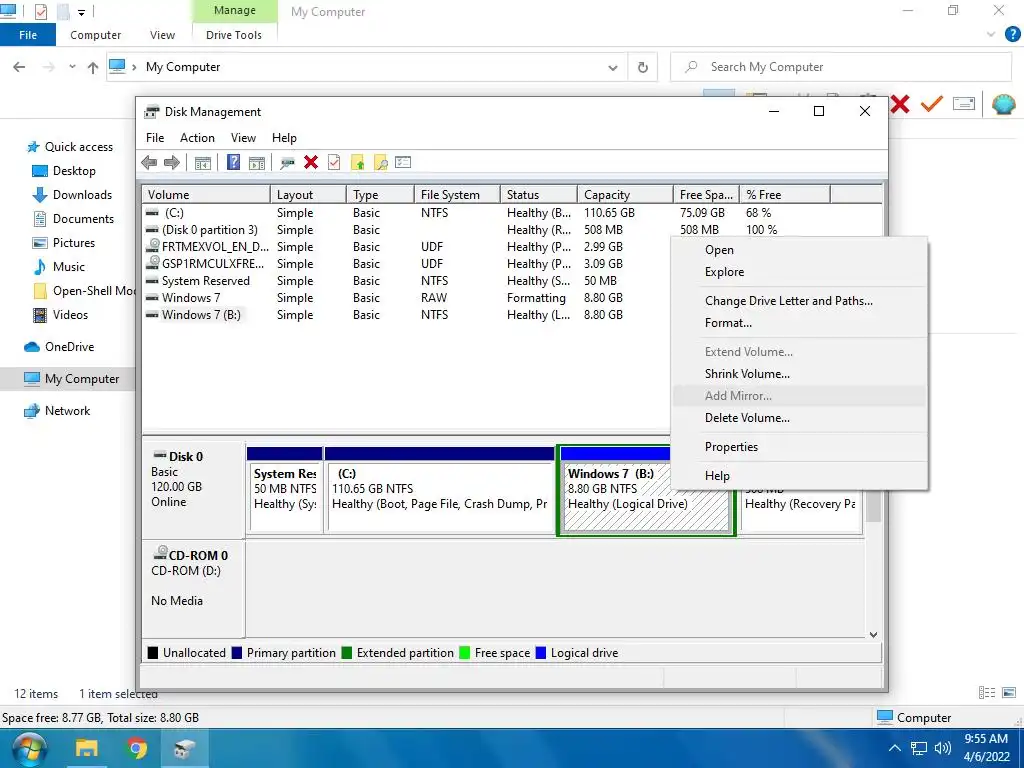Click the Open-Shell seashell icon
Viewport: 1024px width, 768px height.
[x=1004, y=104]
